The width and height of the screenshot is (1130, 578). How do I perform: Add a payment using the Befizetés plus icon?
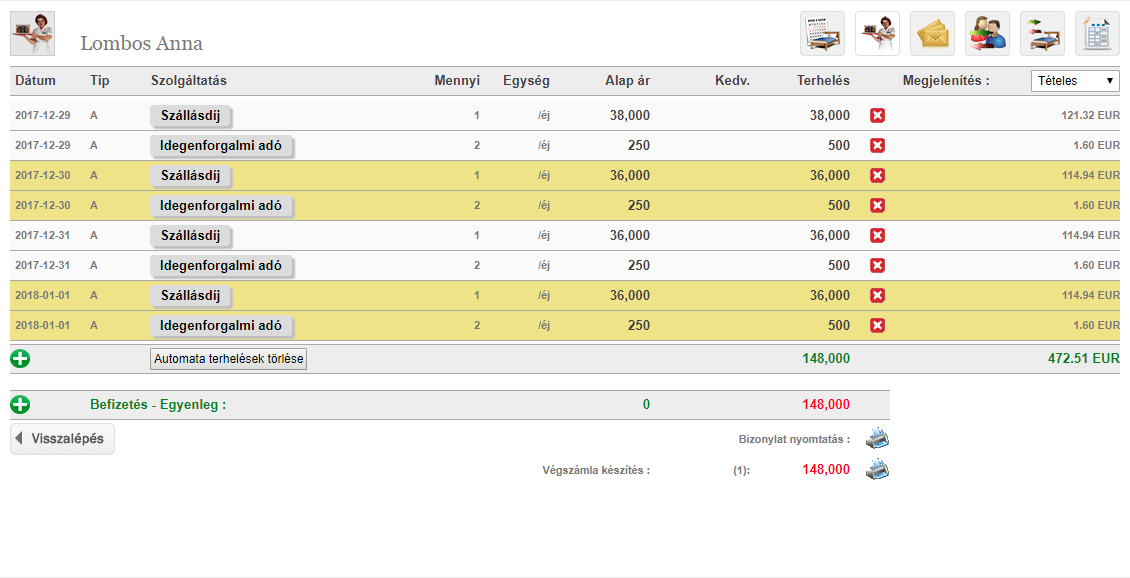coord(20,405)
